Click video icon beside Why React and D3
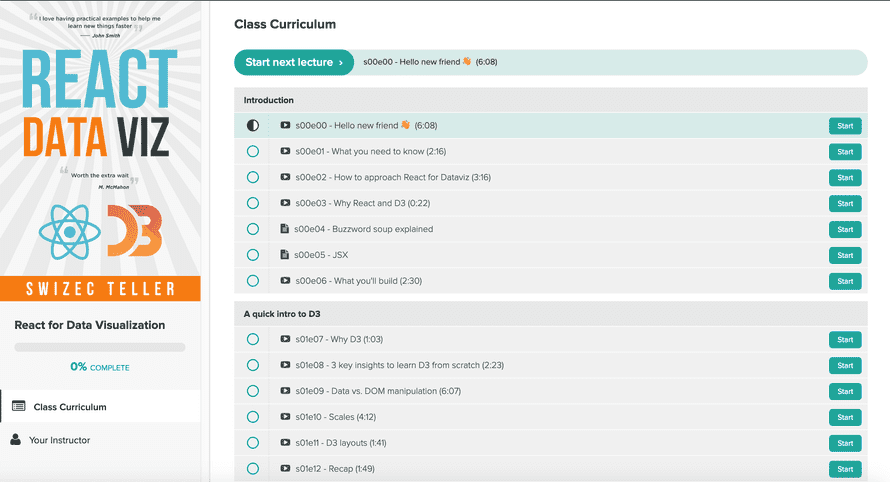The width and height of the screenshot is (890, 482). (285, 203)
